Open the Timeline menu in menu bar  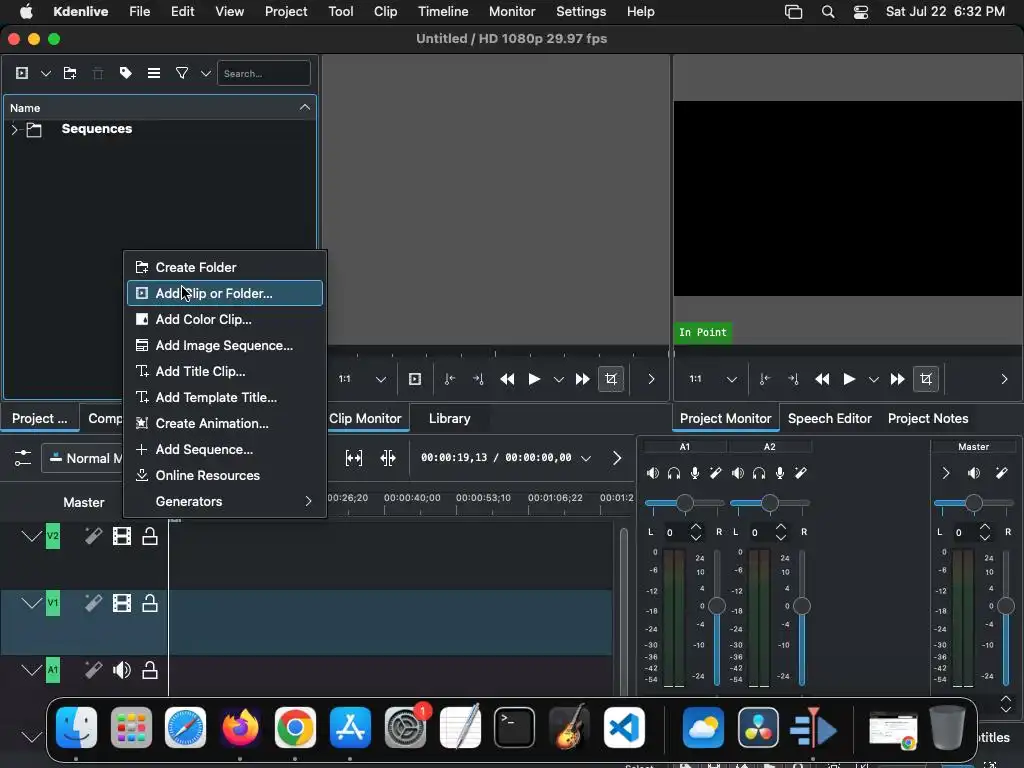tap(443, 12)
